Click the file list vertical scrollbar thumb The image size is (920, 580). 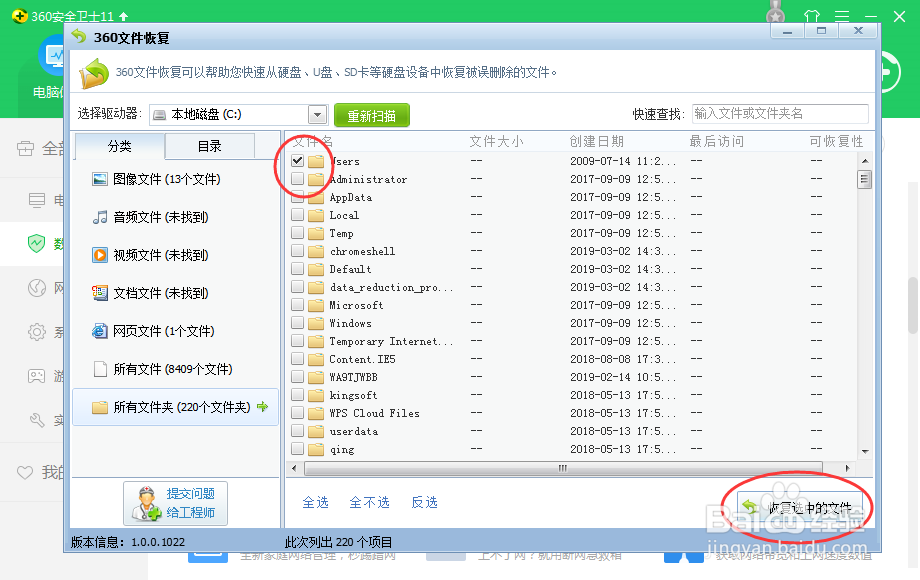click(864, 179)
